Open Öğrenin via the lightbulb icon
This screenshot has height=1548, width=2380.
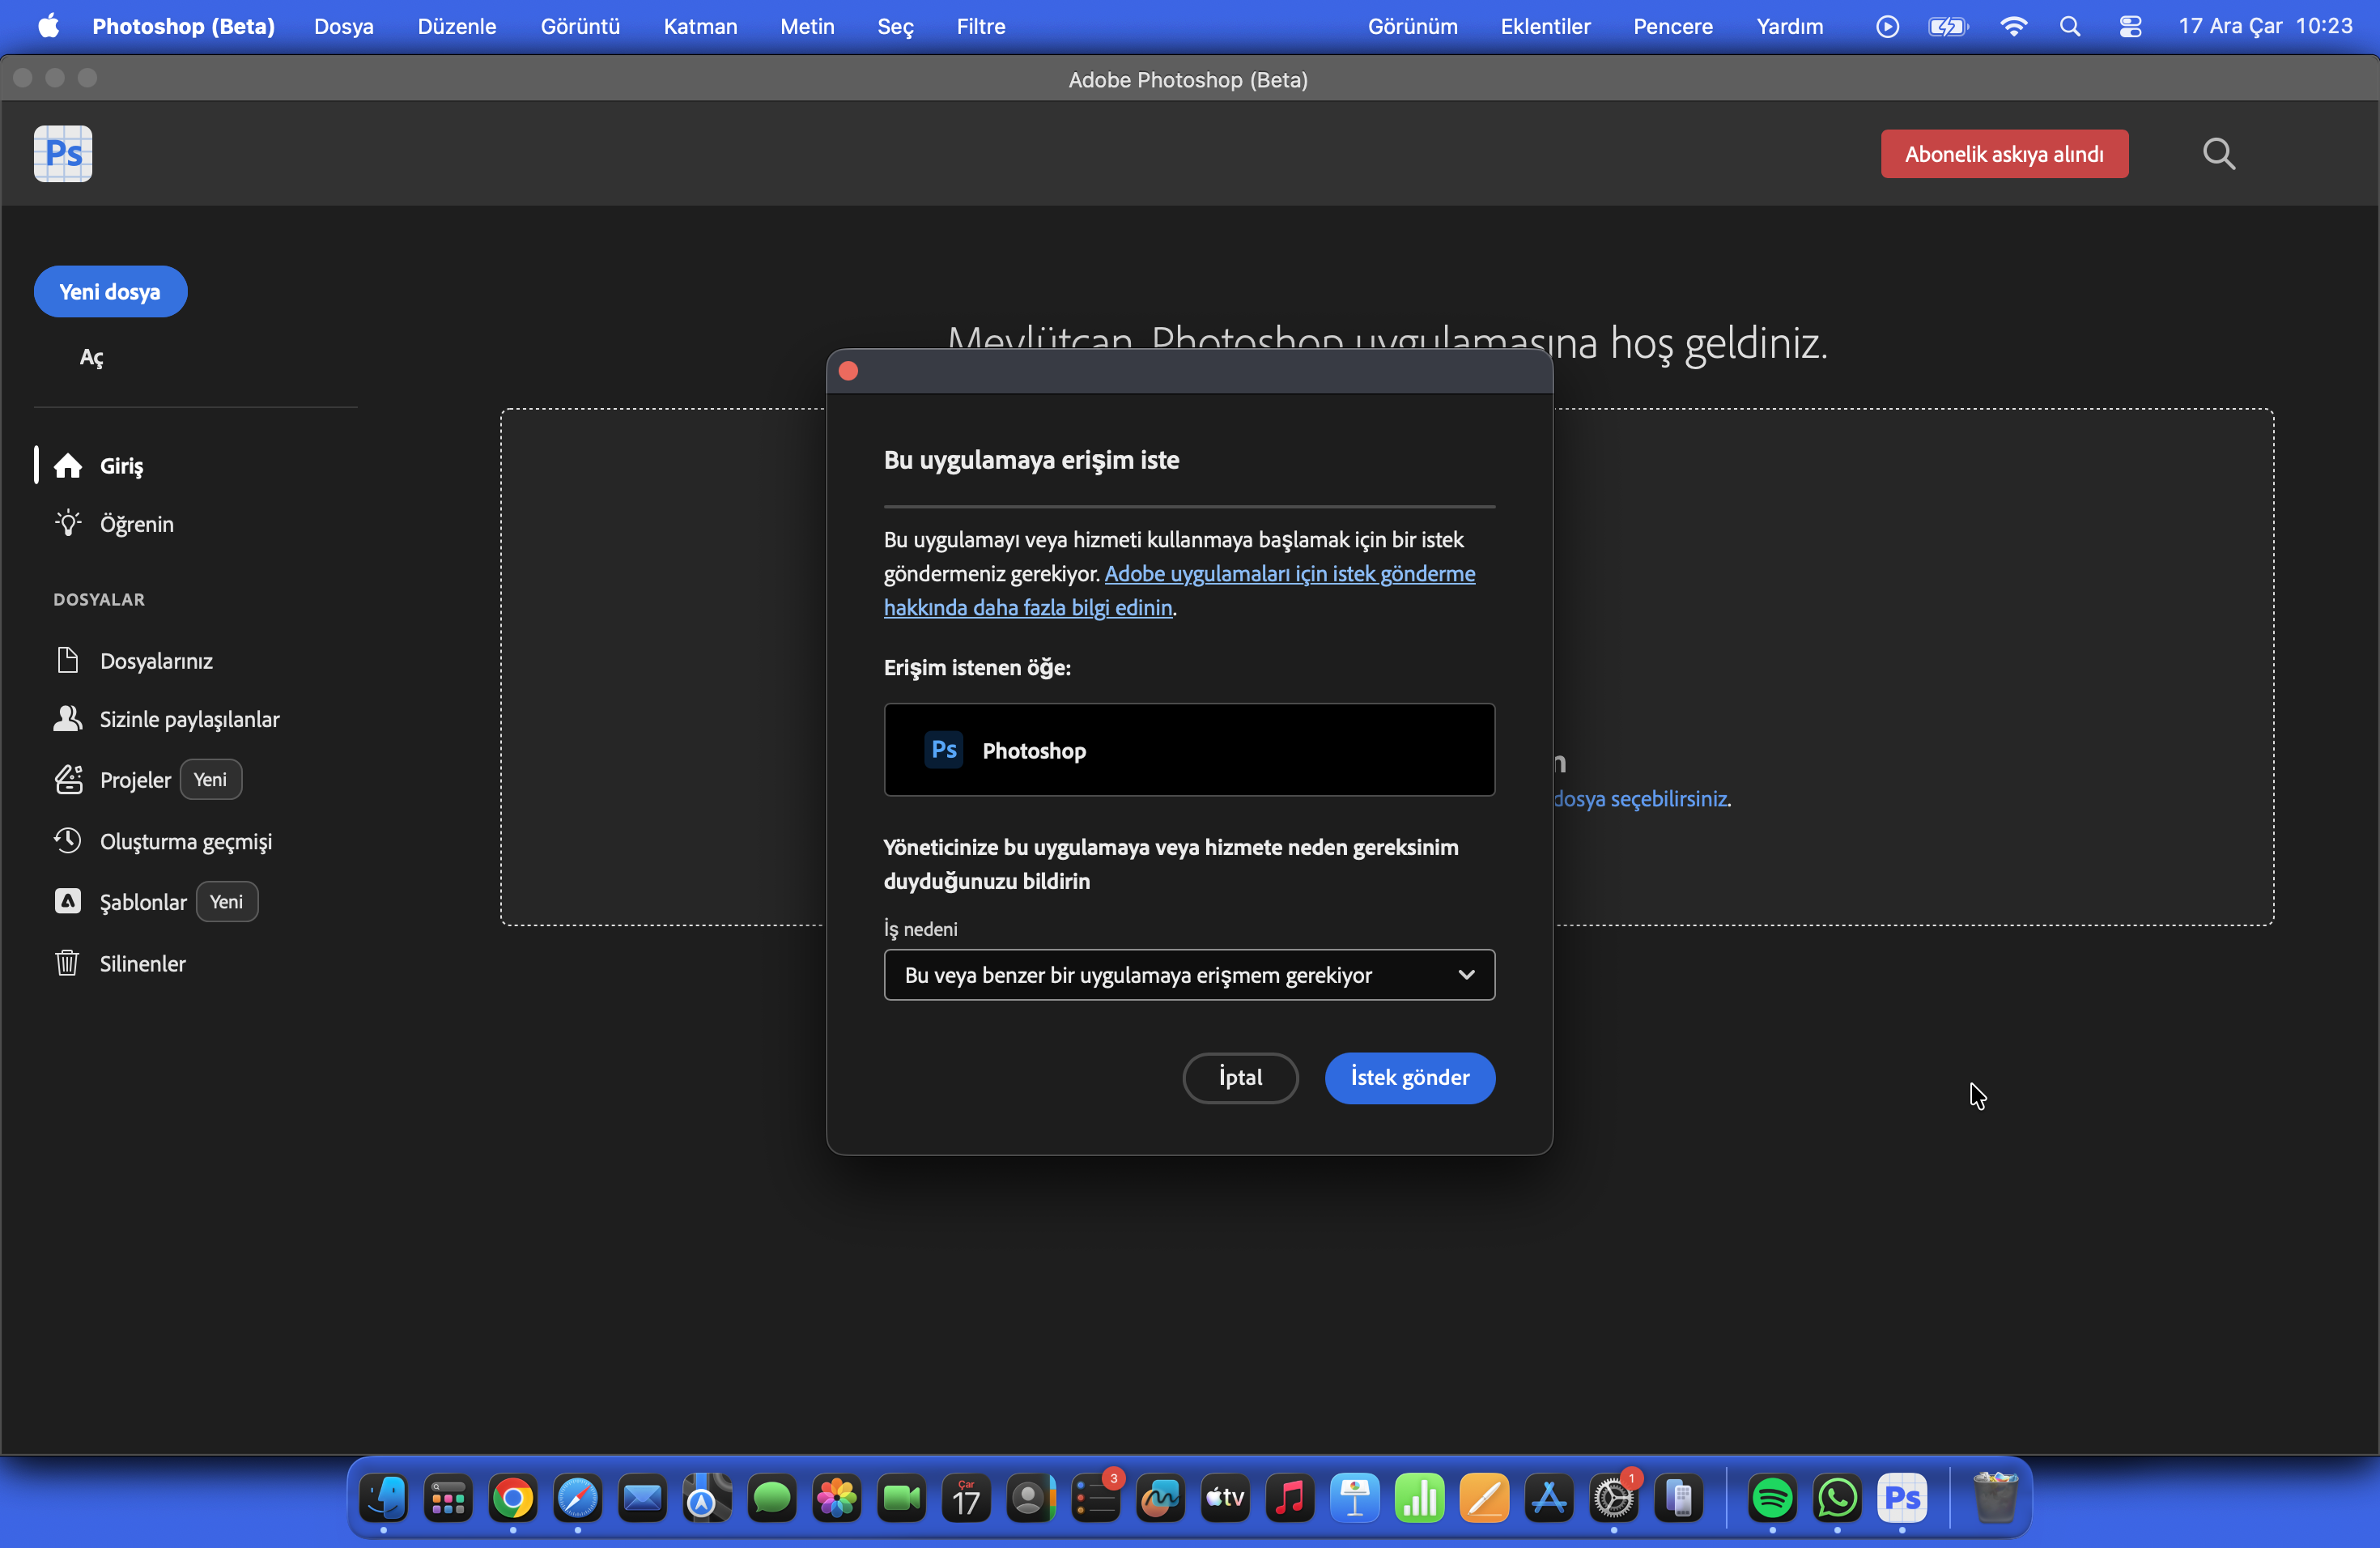pyautogui.click(x=68, y=524)
